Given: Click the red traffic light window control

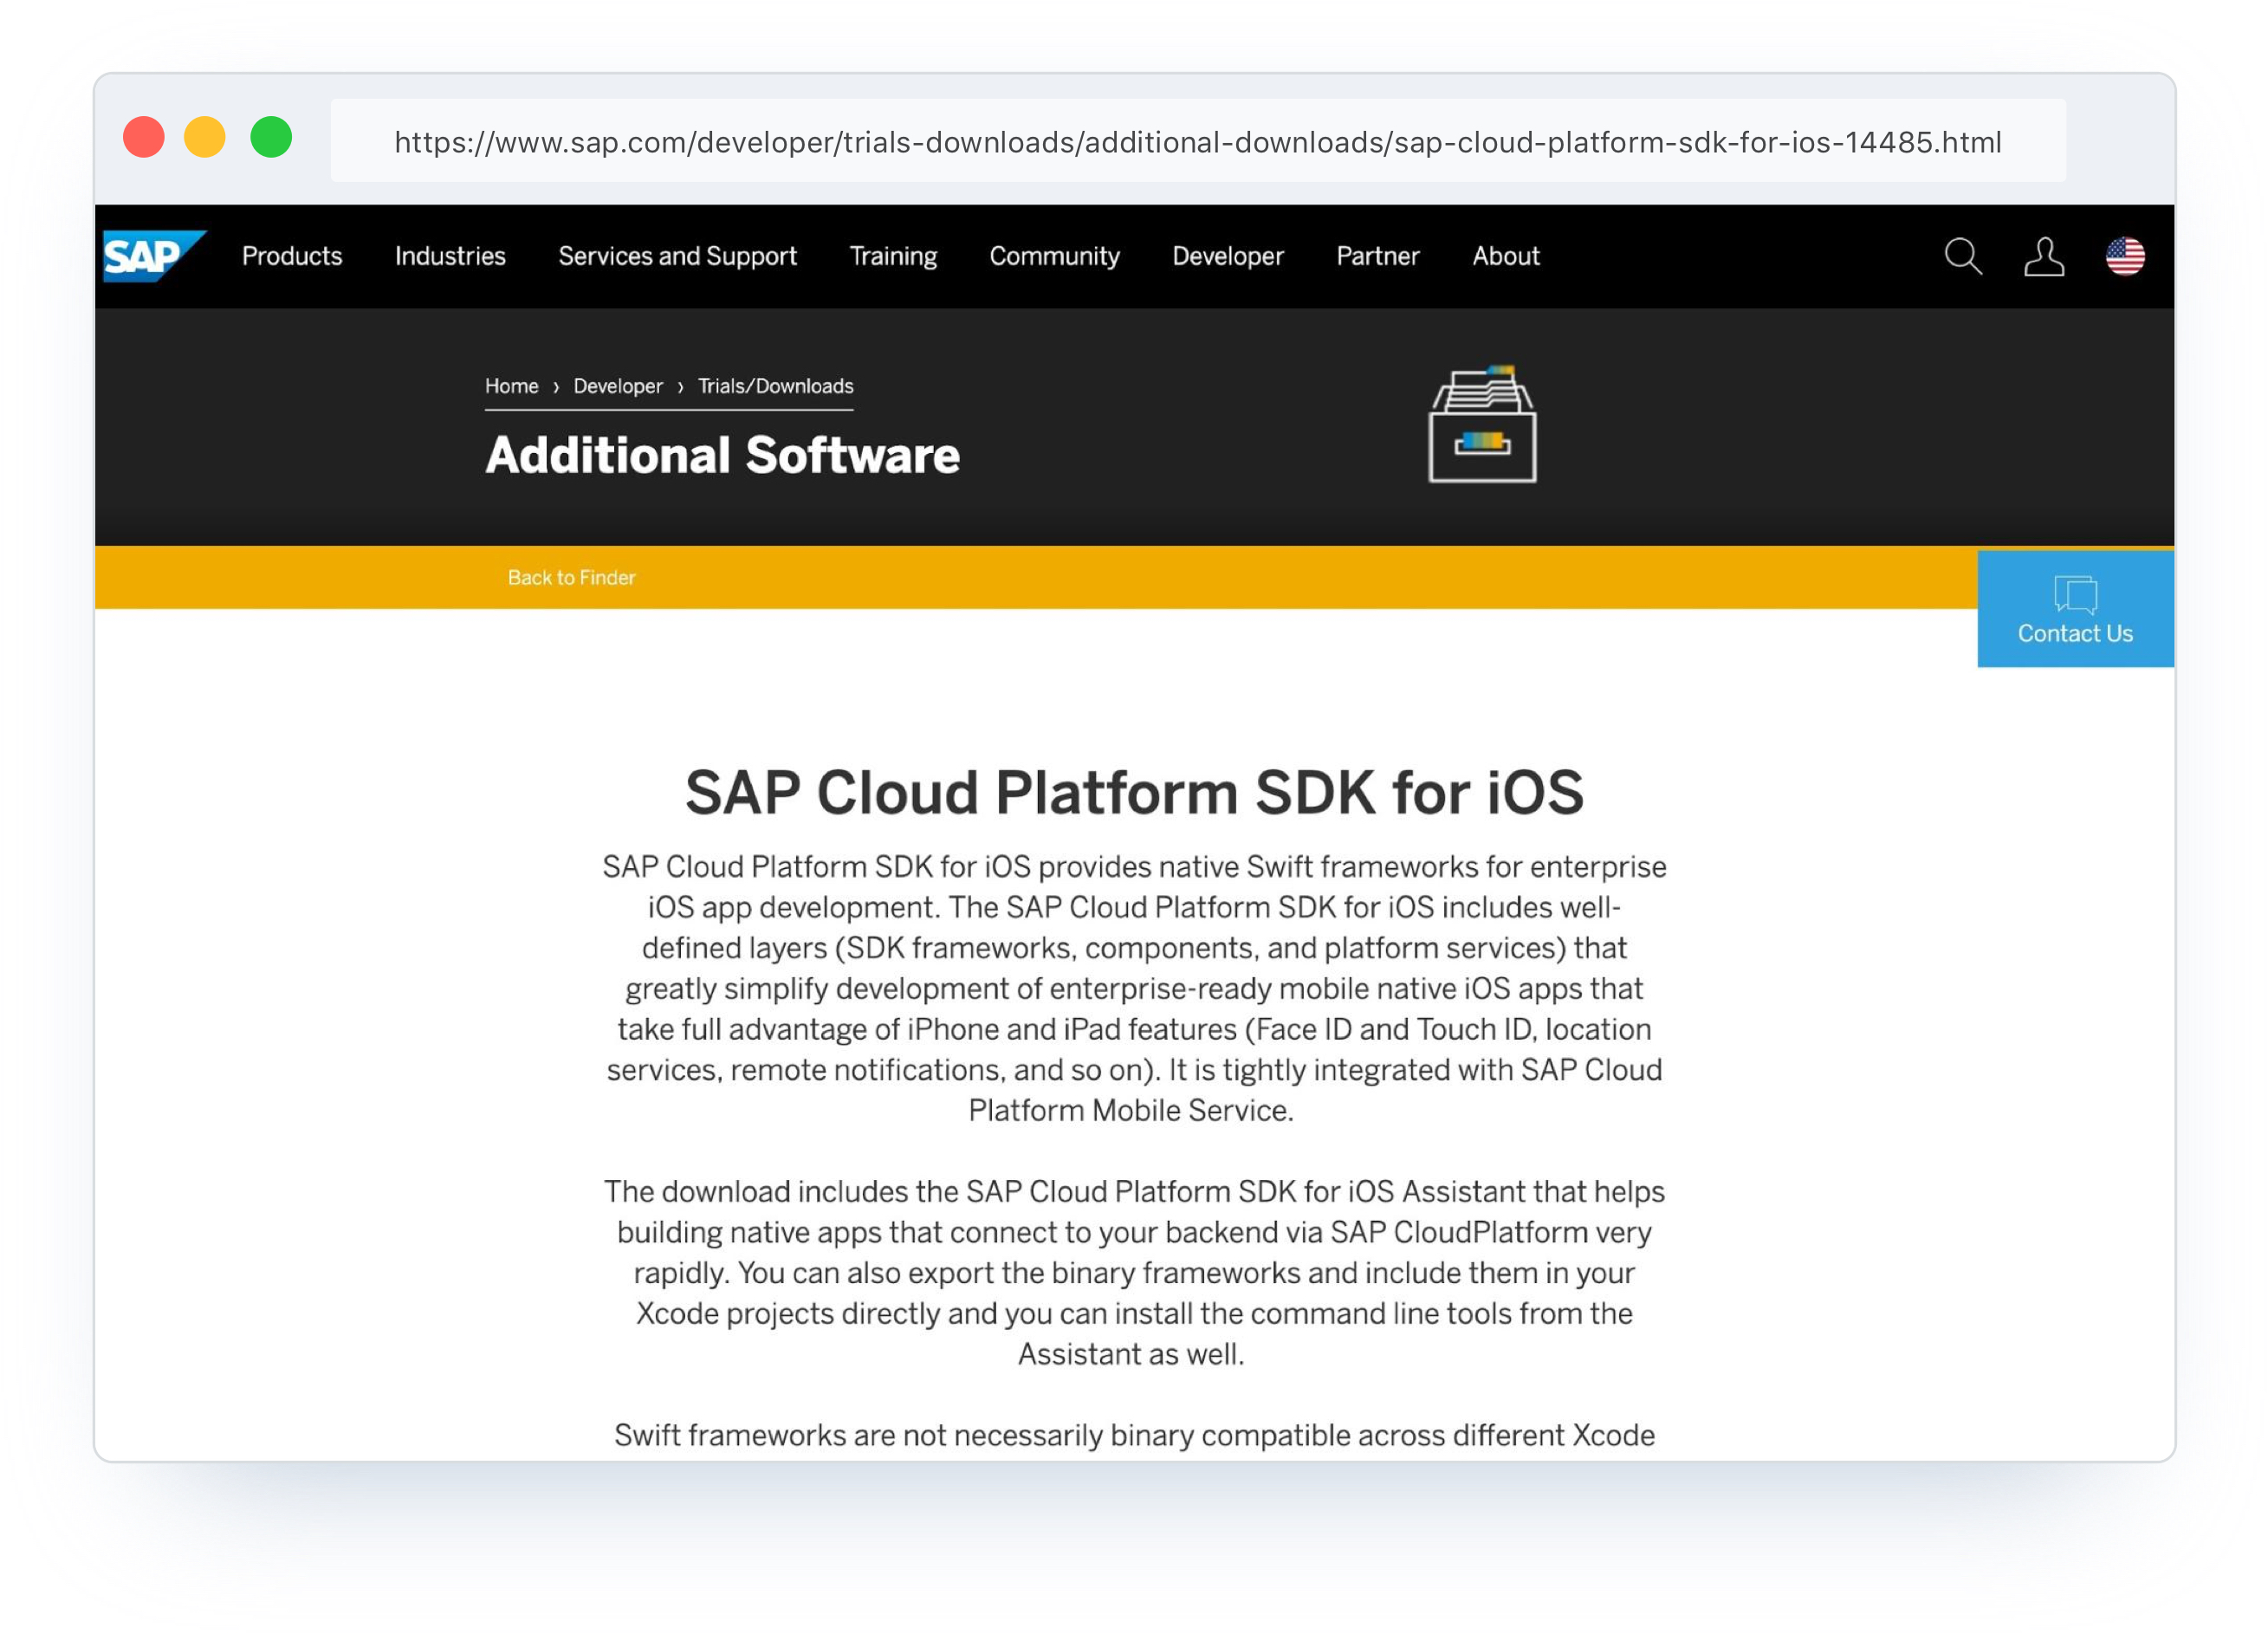Looking at the screenshot, I should tap(145, 137).
